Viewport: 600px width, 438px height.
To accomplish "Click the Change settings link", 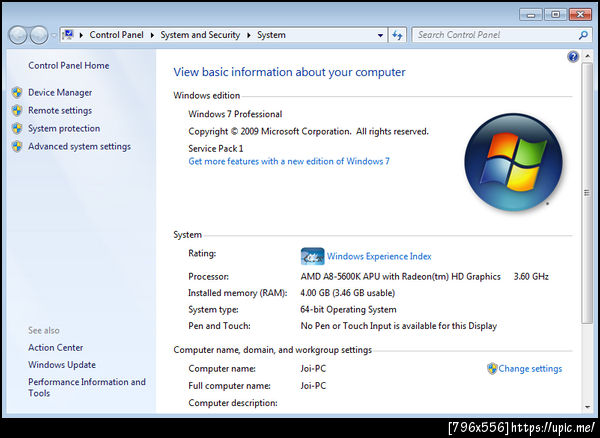I will [530, 369].
